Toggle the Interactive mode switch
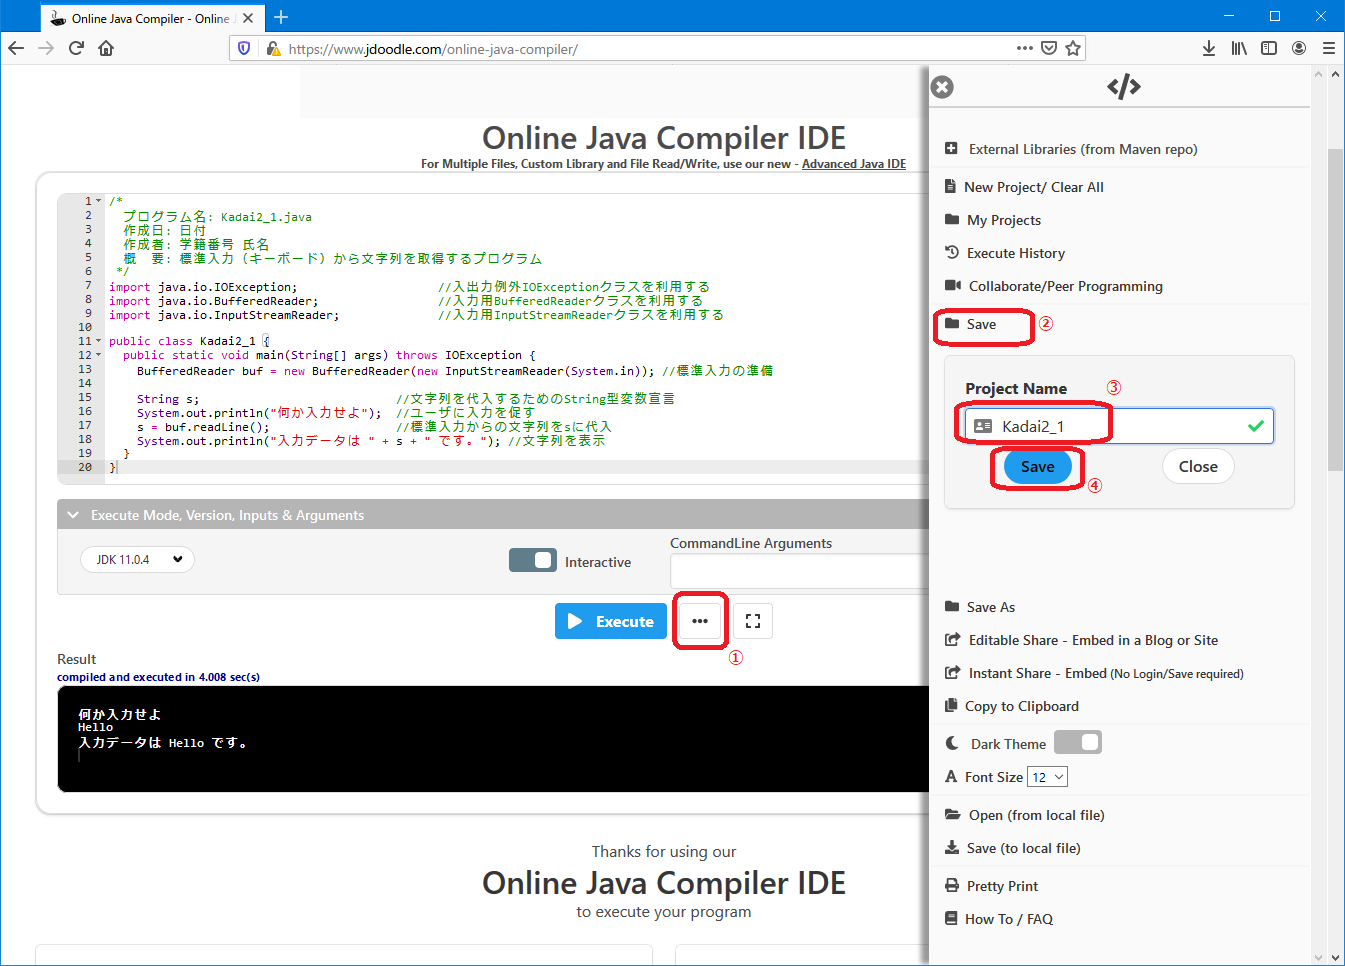The width and height of the screenshot is (1345, 966). (533, 560)
